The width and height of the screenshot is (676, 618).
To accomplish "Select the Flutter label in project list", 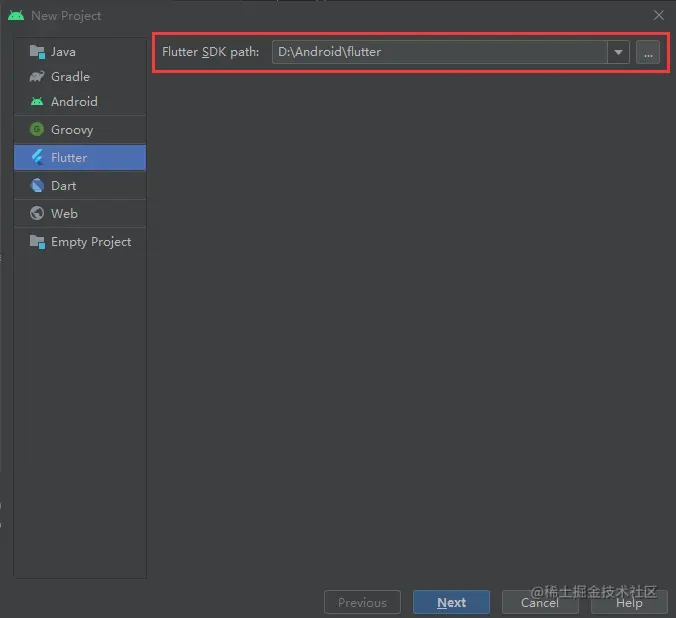I will click(69, 158).
